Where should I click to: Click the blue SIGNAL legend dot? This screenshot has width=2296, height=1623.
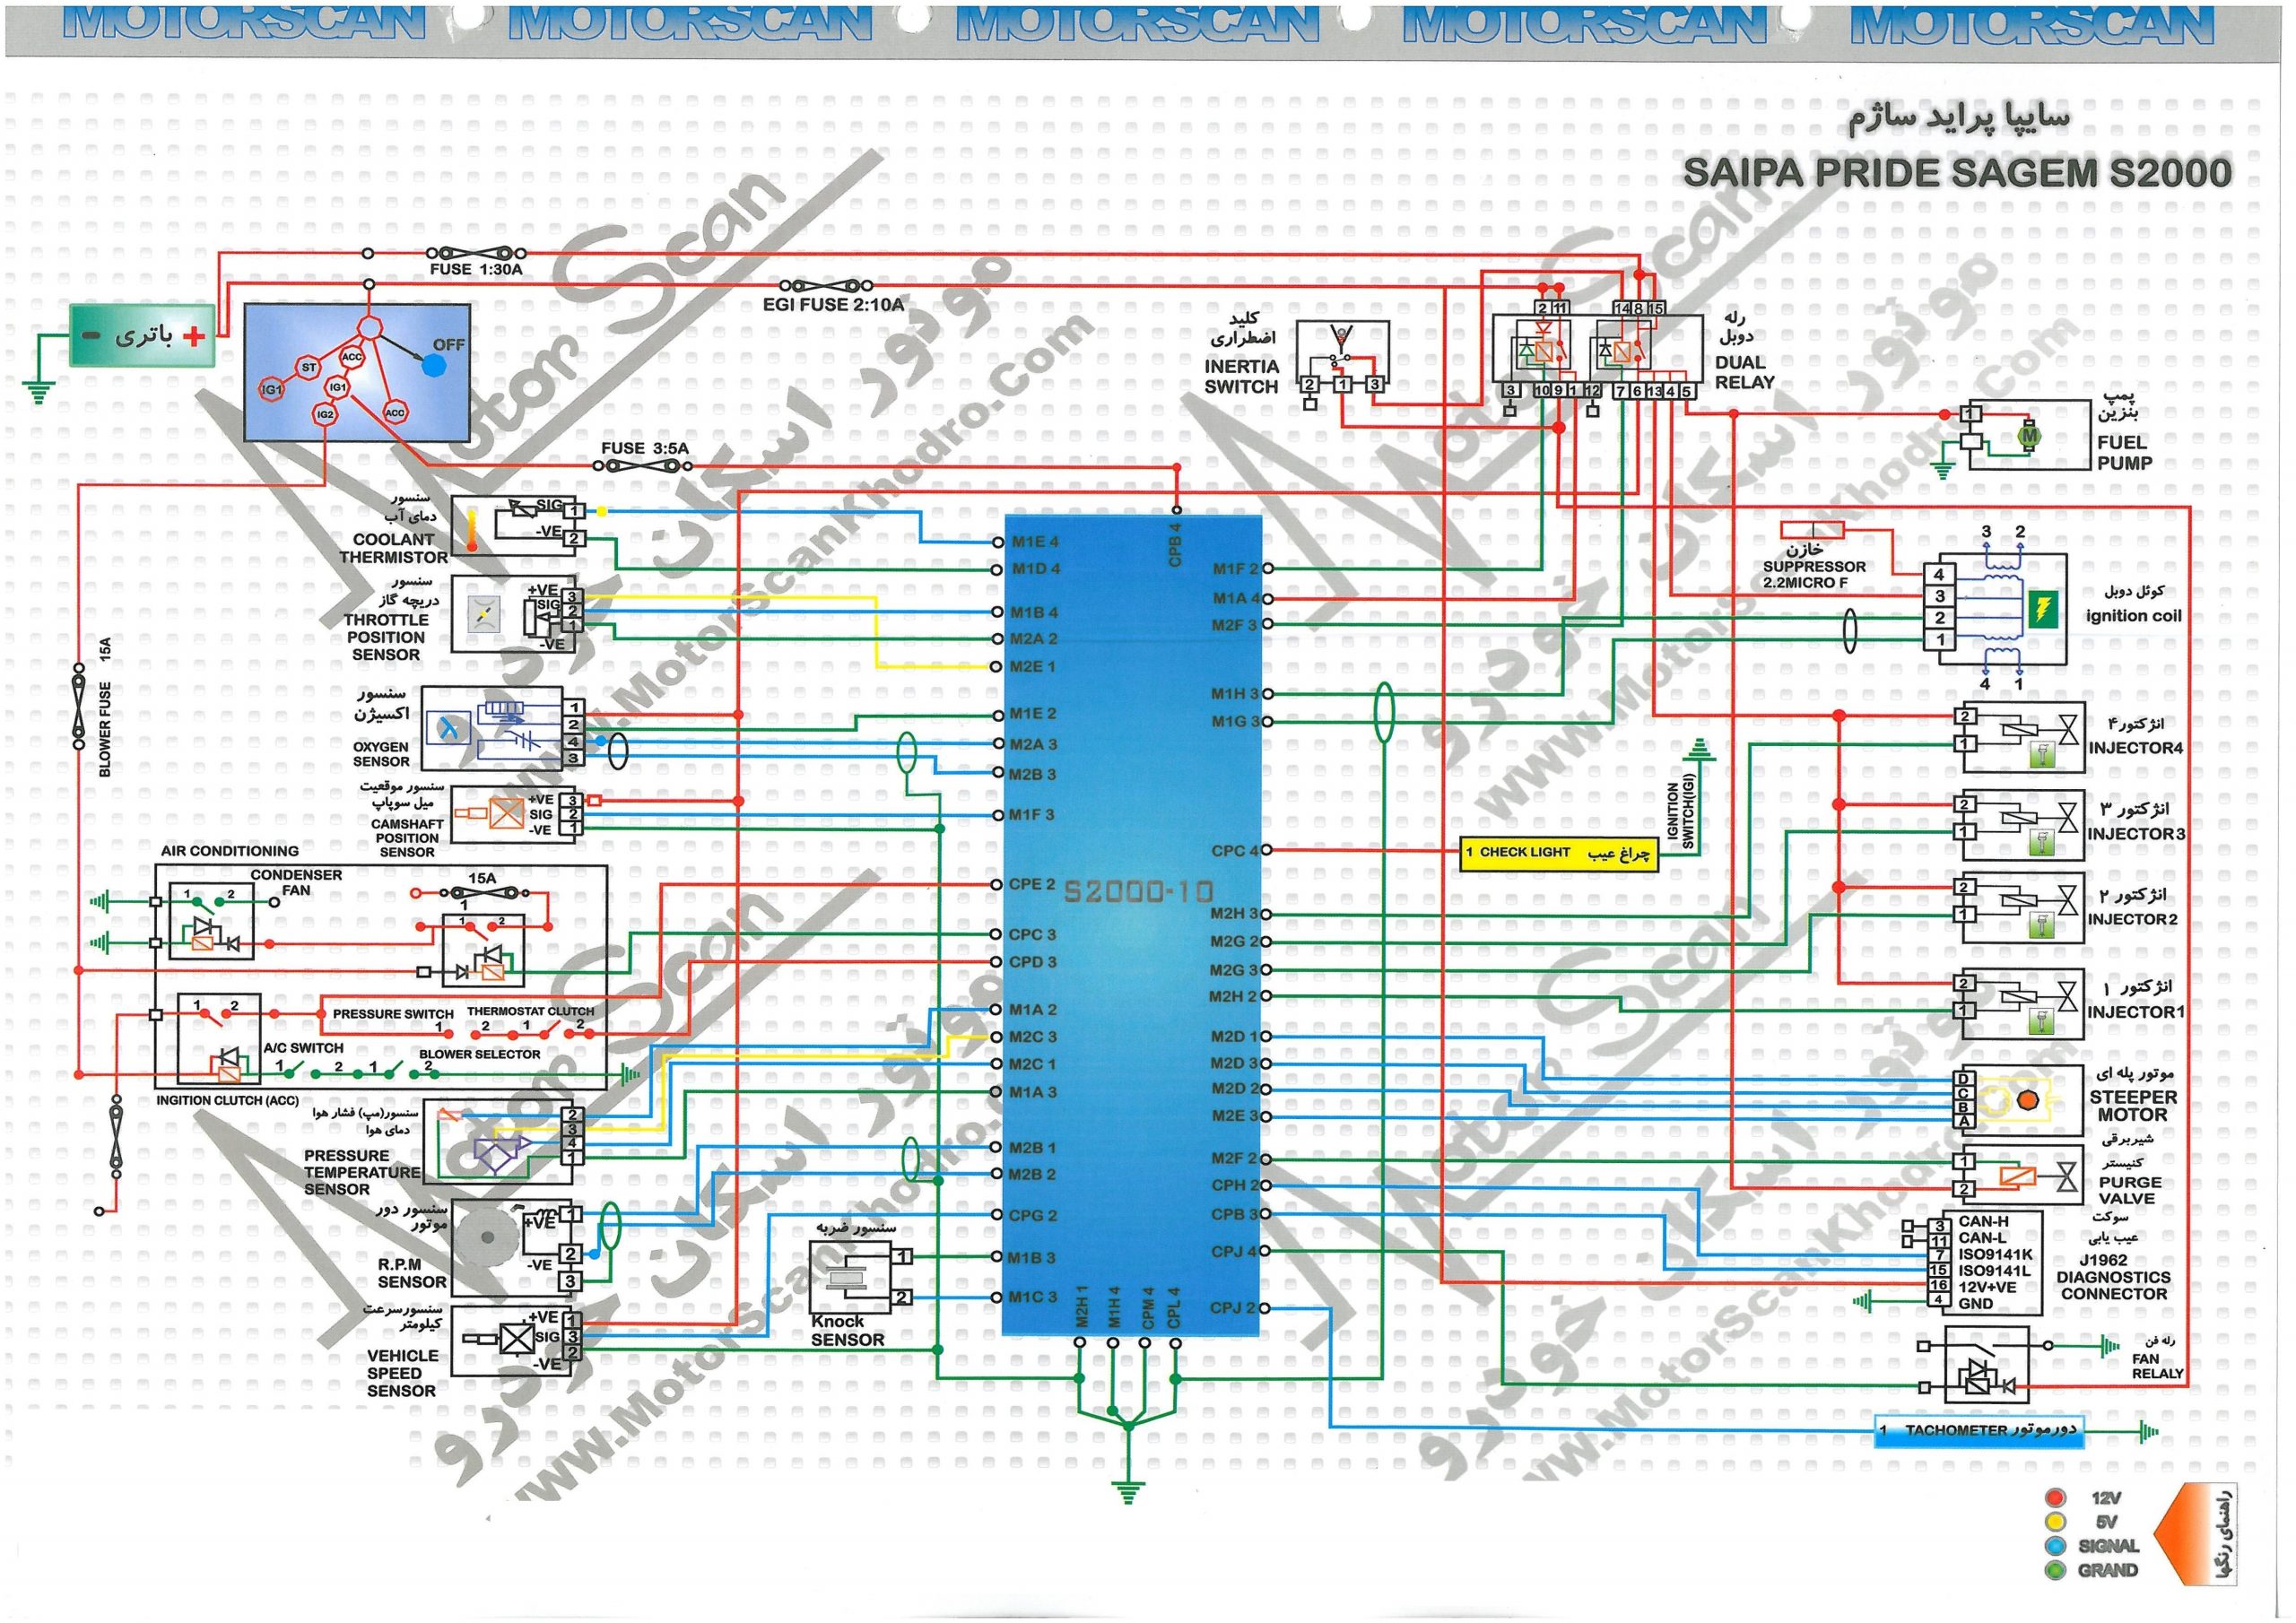point(2055,1546)
